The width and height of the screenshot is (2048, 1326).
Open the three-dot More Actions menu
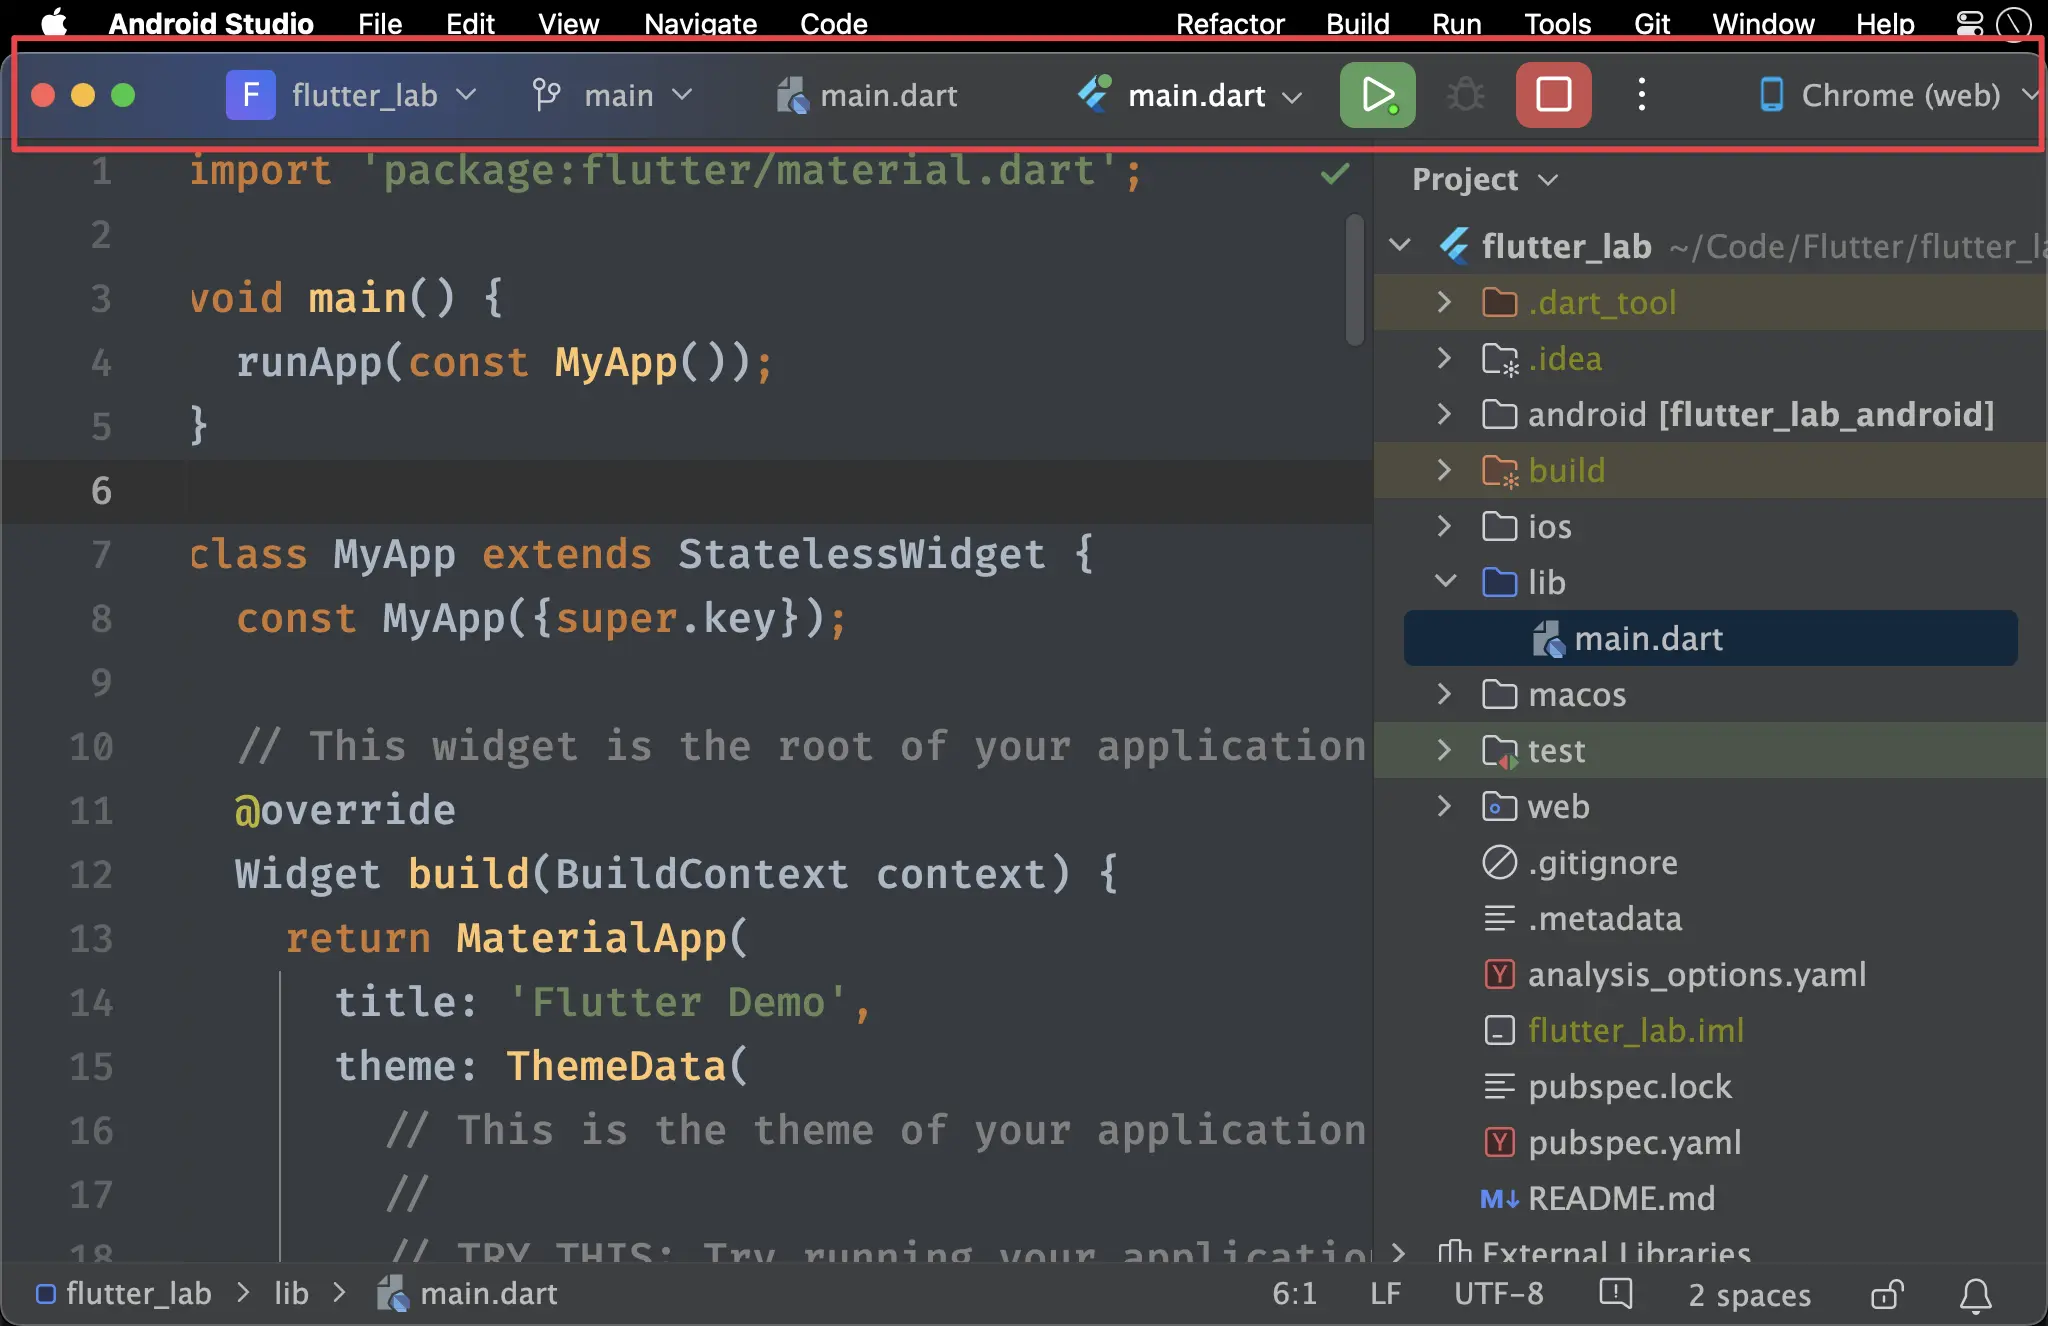1641,95
